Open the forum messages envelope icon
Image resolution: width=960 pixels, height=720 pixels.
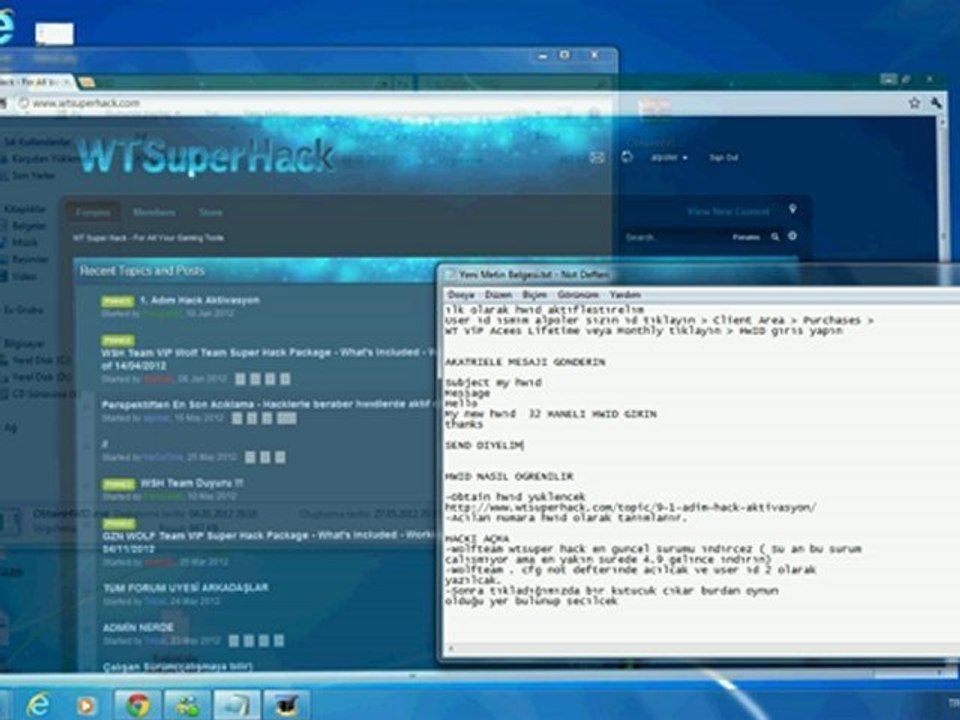pyautogui.click(x=597, y=157)
